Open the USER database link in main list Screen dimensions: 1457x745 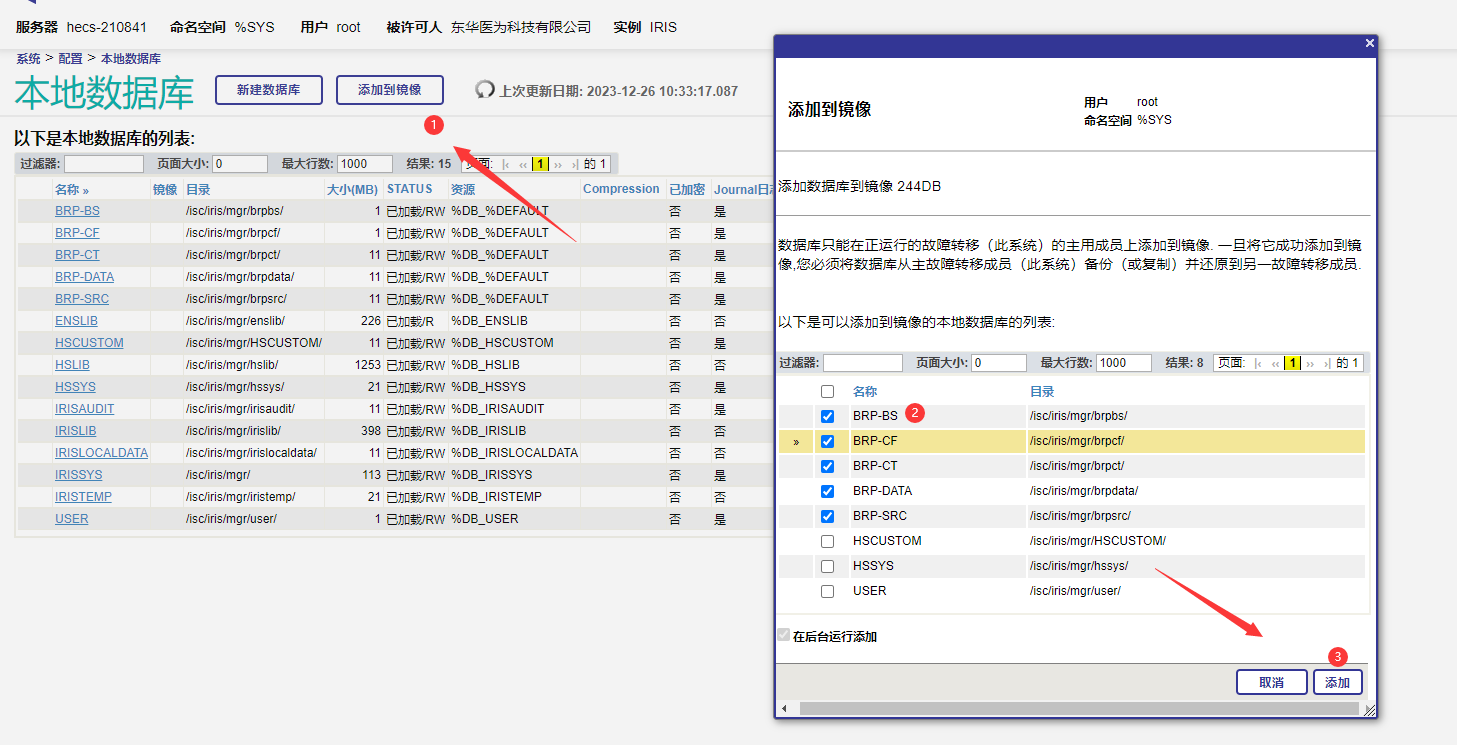(x=71, y=519)
